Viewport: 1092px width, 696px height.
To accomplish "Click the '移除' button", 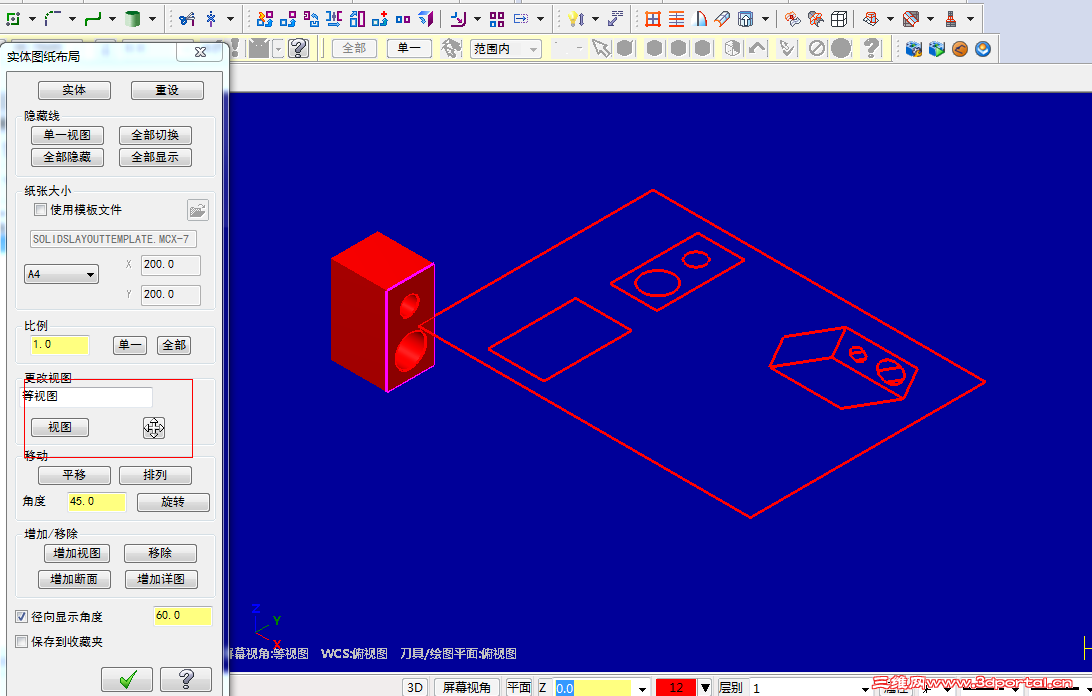I will coord(160,553).
